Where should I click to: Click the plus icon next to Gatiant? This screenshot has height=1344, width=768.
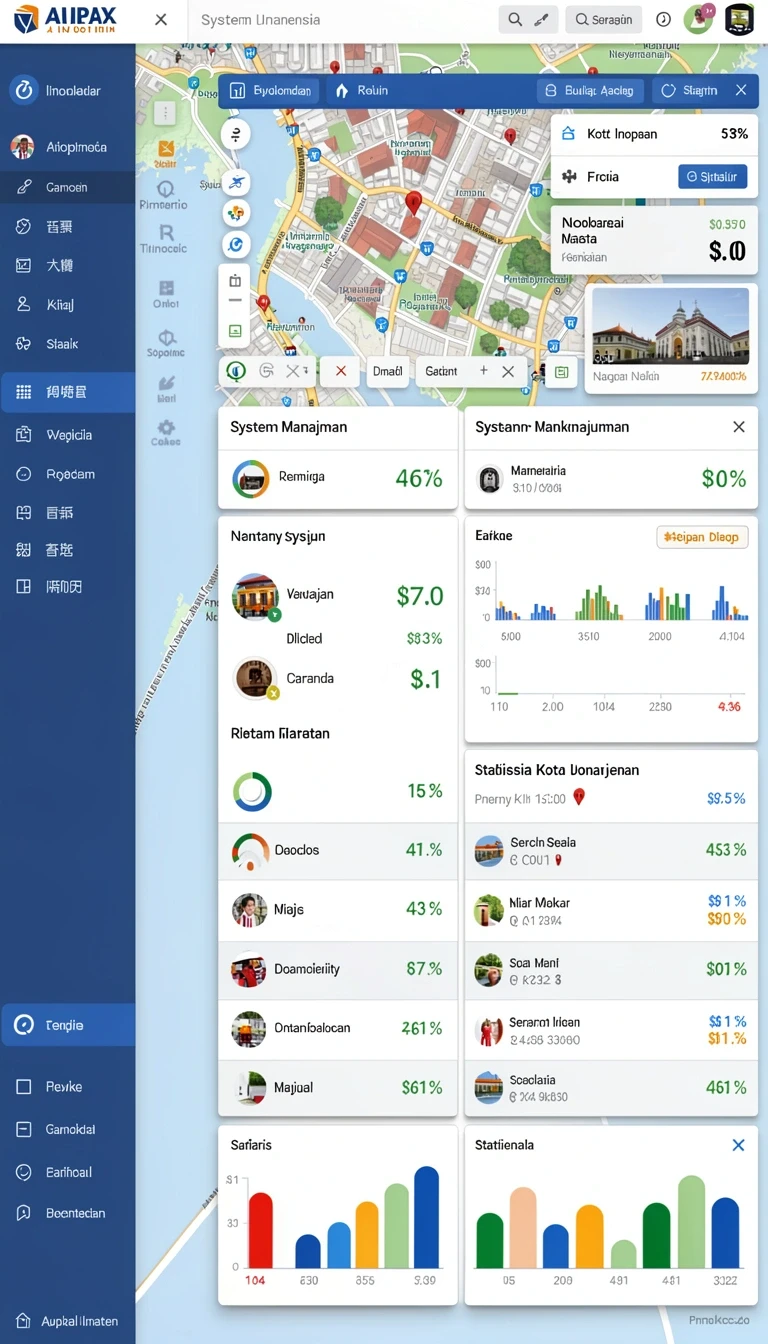pyautogui.click(x=483, y=371)
